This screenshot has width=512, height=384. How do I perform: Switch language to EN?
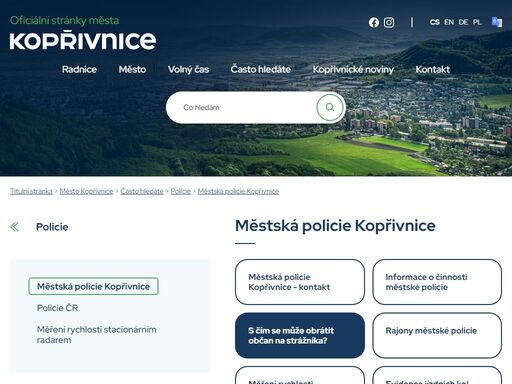[449, 22]
